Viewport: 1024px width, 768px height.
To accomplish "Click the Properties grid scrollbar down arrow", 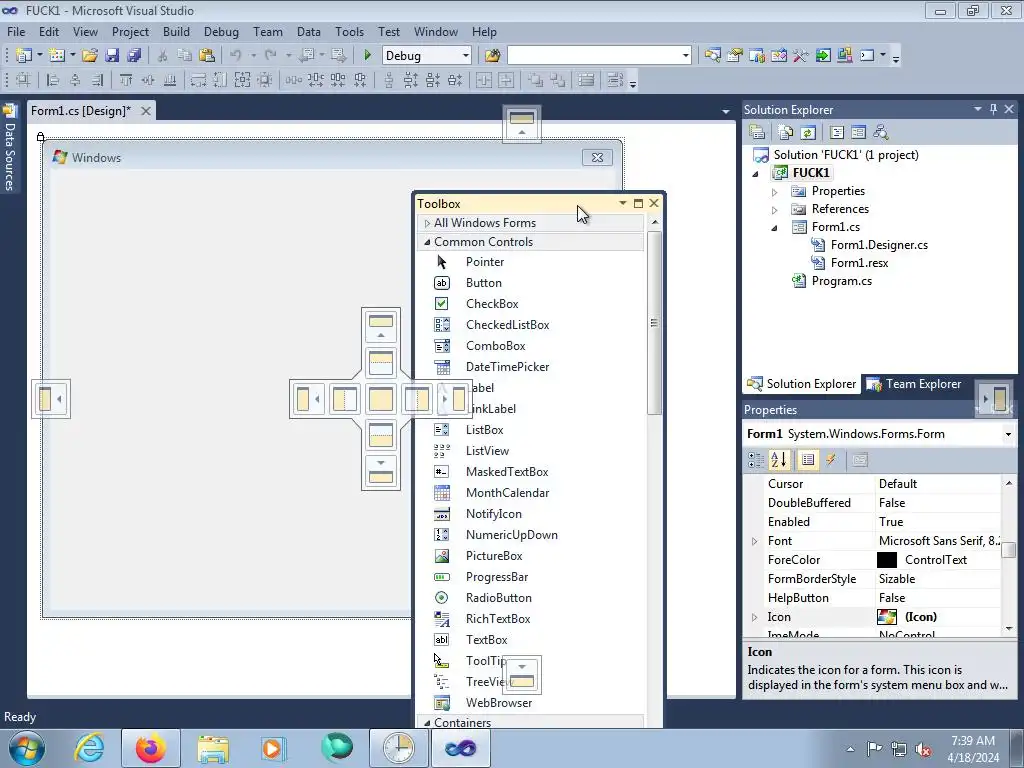I will (x=1009, y=629).
